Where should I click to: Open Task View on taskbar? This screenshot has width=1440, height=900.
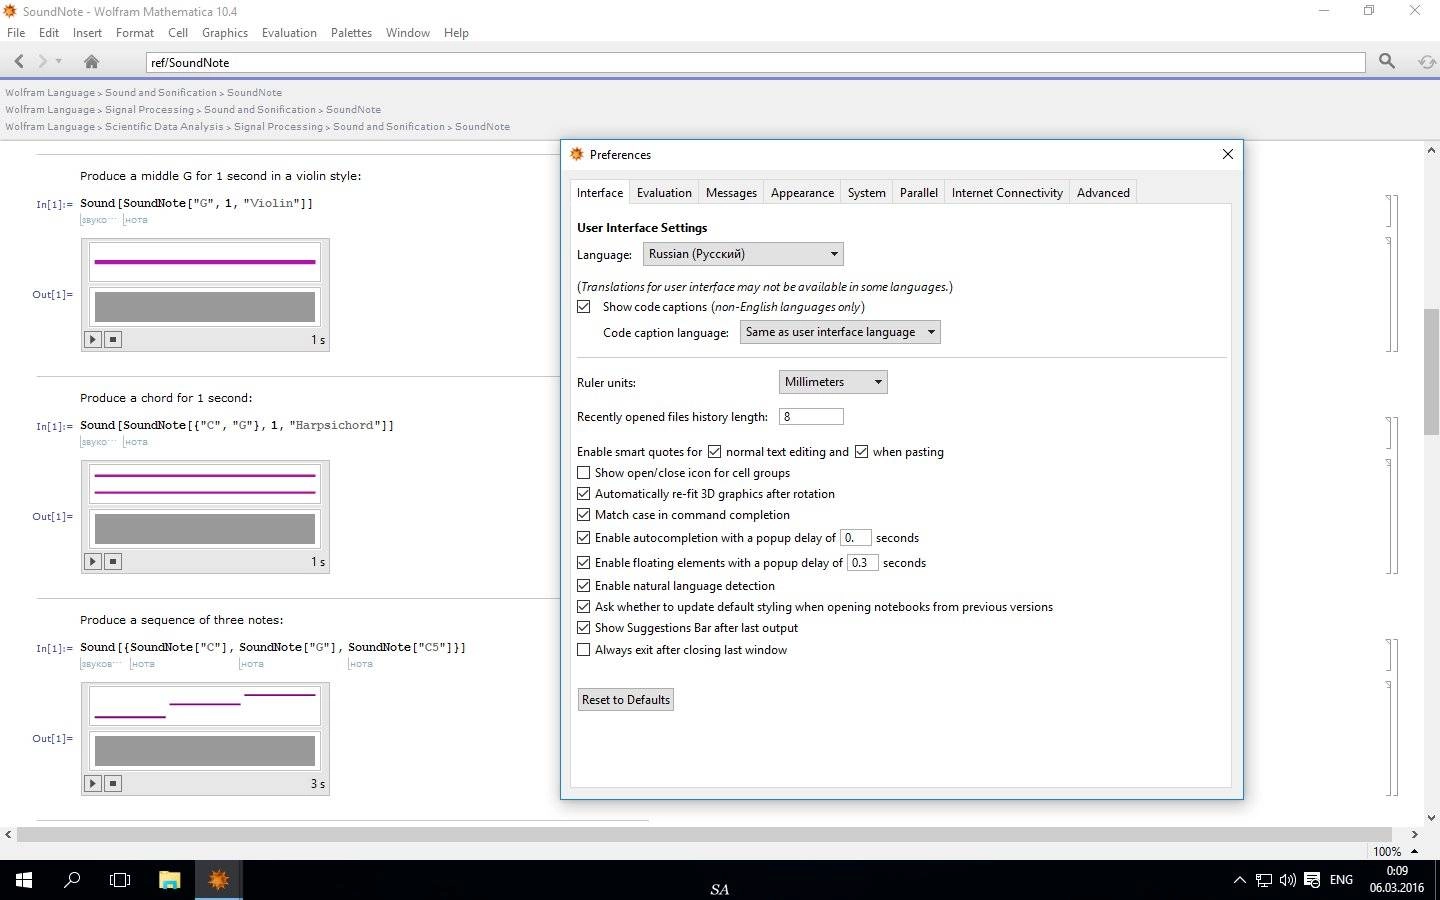[x=120, y=880]
